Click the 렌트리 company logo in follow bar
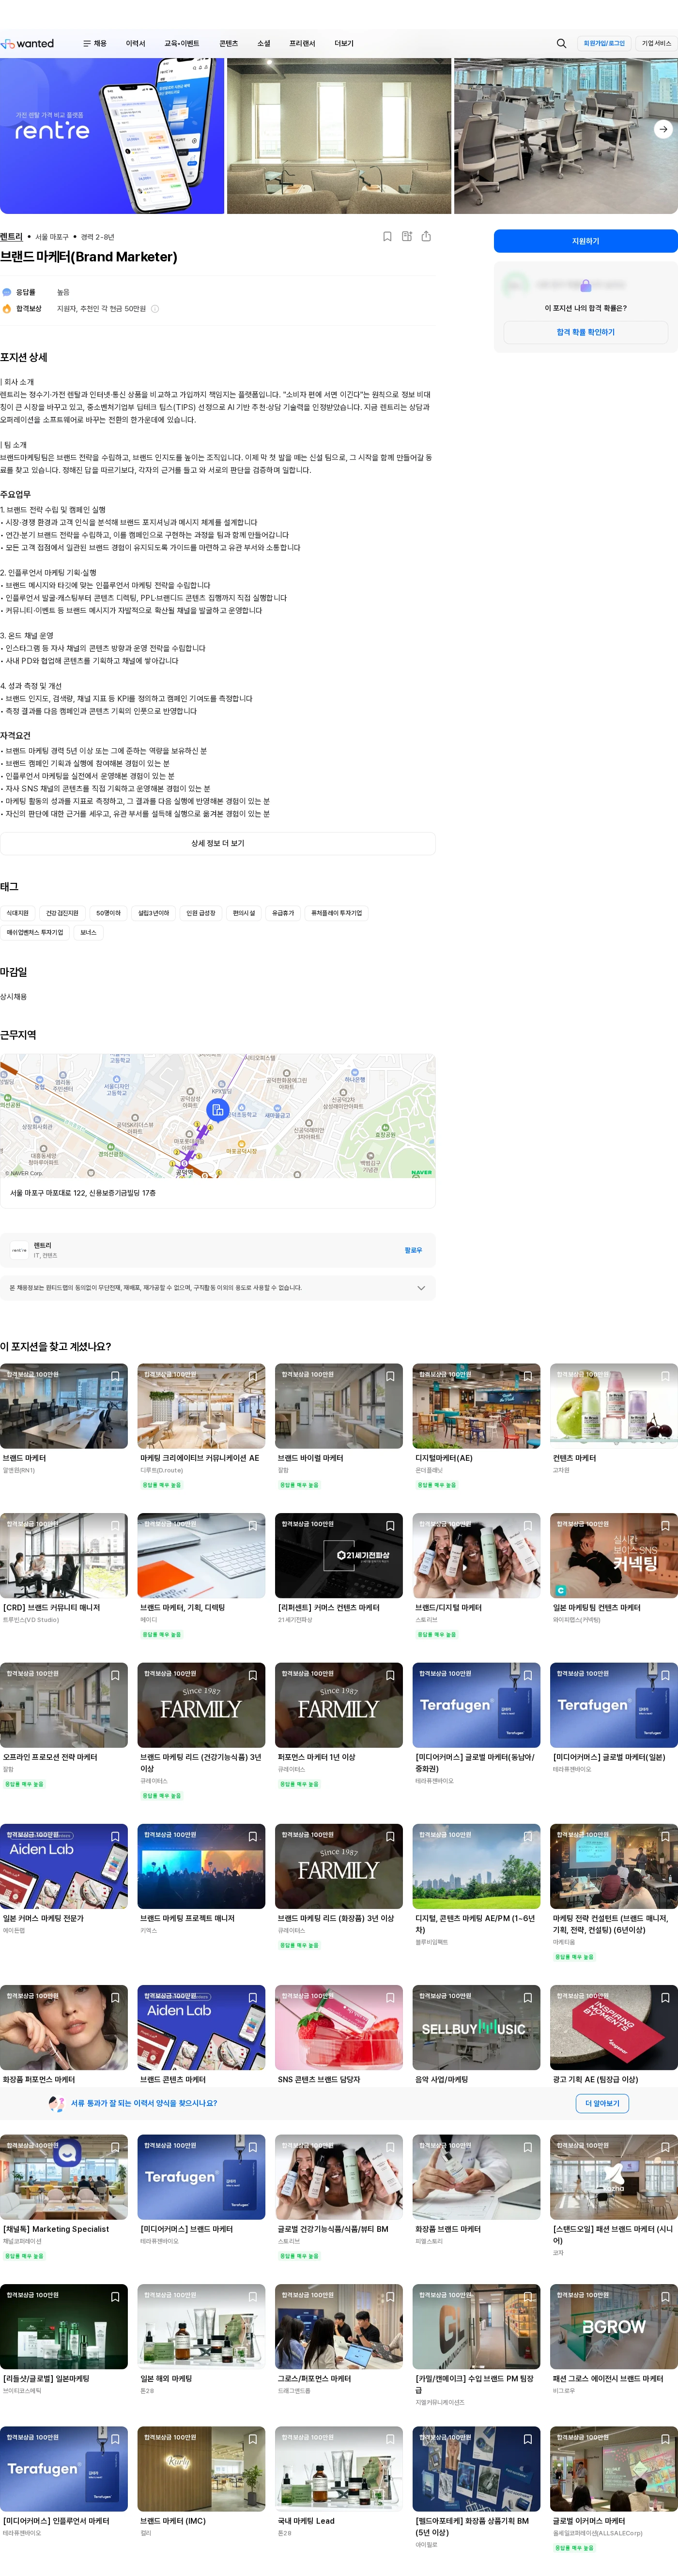The image size is (678, 2576). coord(19,1250)
